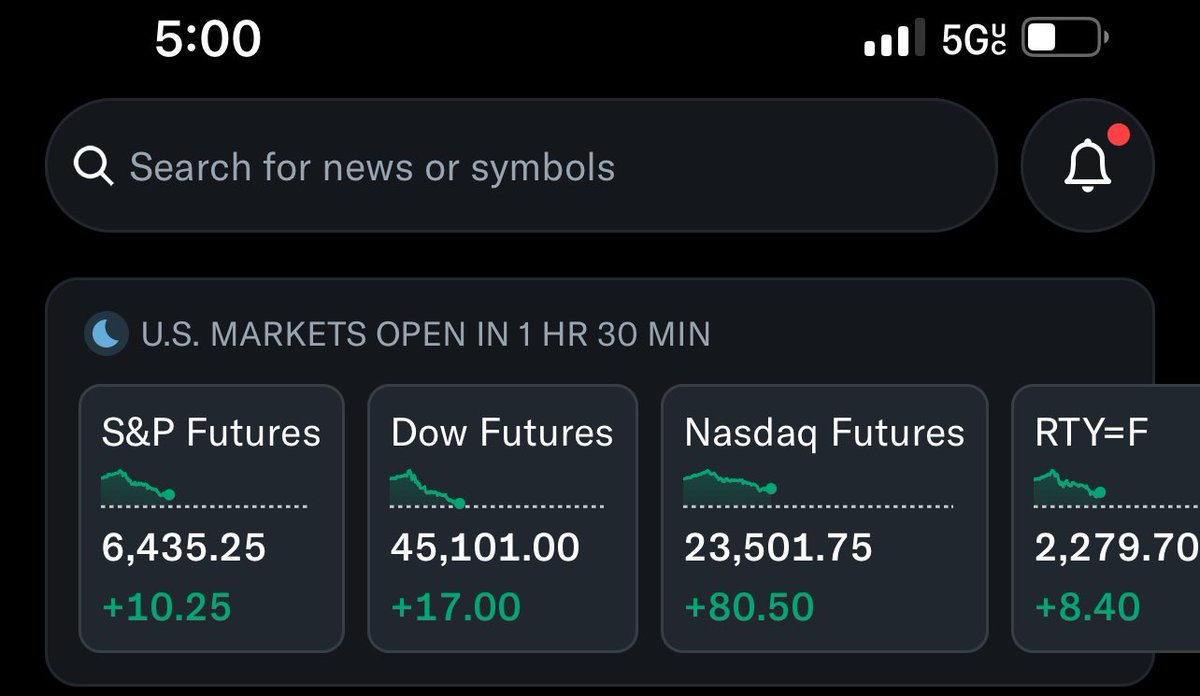Tap the cellular signal bars indicator
This screenshot has width=1200, height=696.
[x=888, y=40]
